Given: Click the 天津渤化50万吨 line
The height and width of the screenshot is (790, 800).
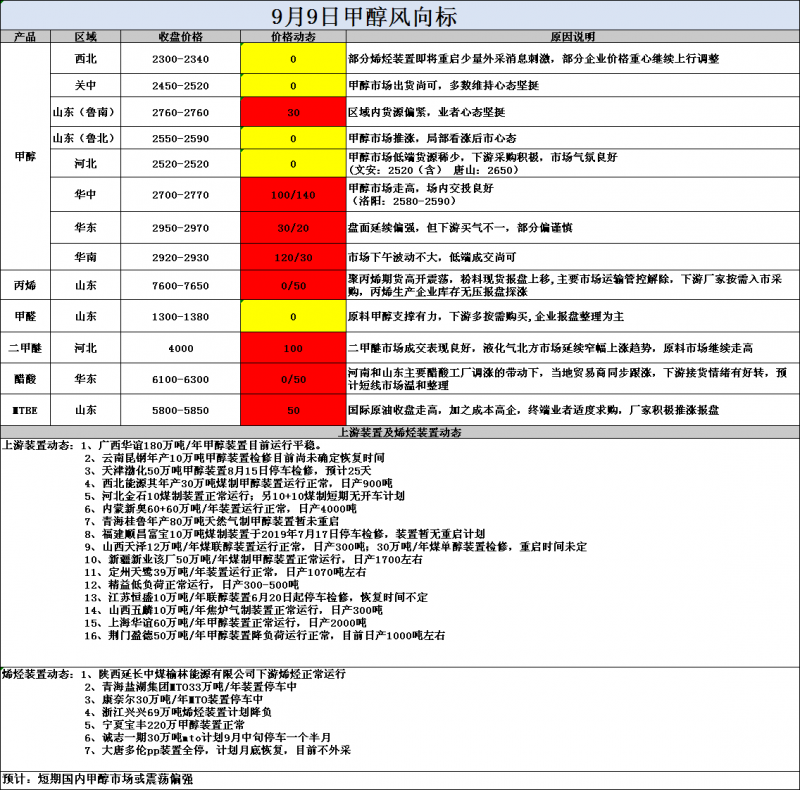Looking at the screenshot, I should click(228, 471).
